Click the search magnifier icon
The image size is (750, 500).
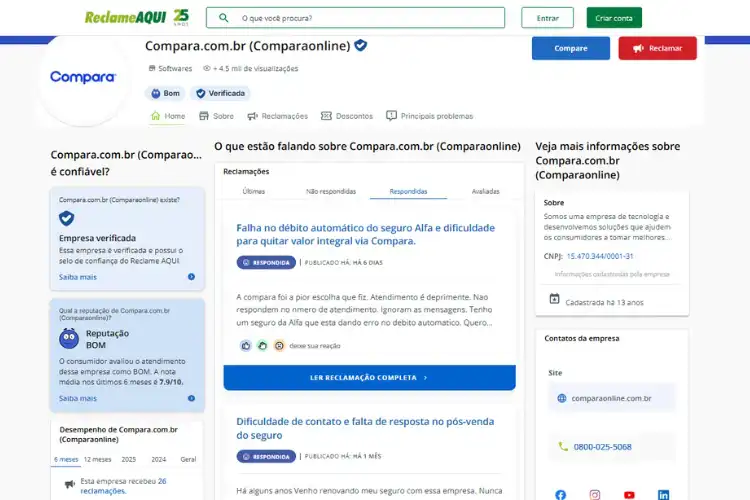click(223, 18)
